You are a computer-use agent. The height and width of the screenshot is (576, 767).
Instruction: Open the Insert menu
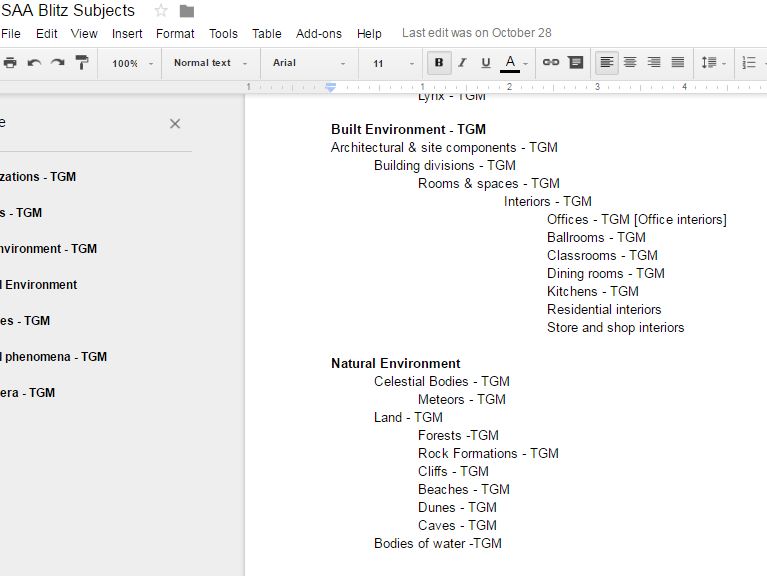pos(127,34)
